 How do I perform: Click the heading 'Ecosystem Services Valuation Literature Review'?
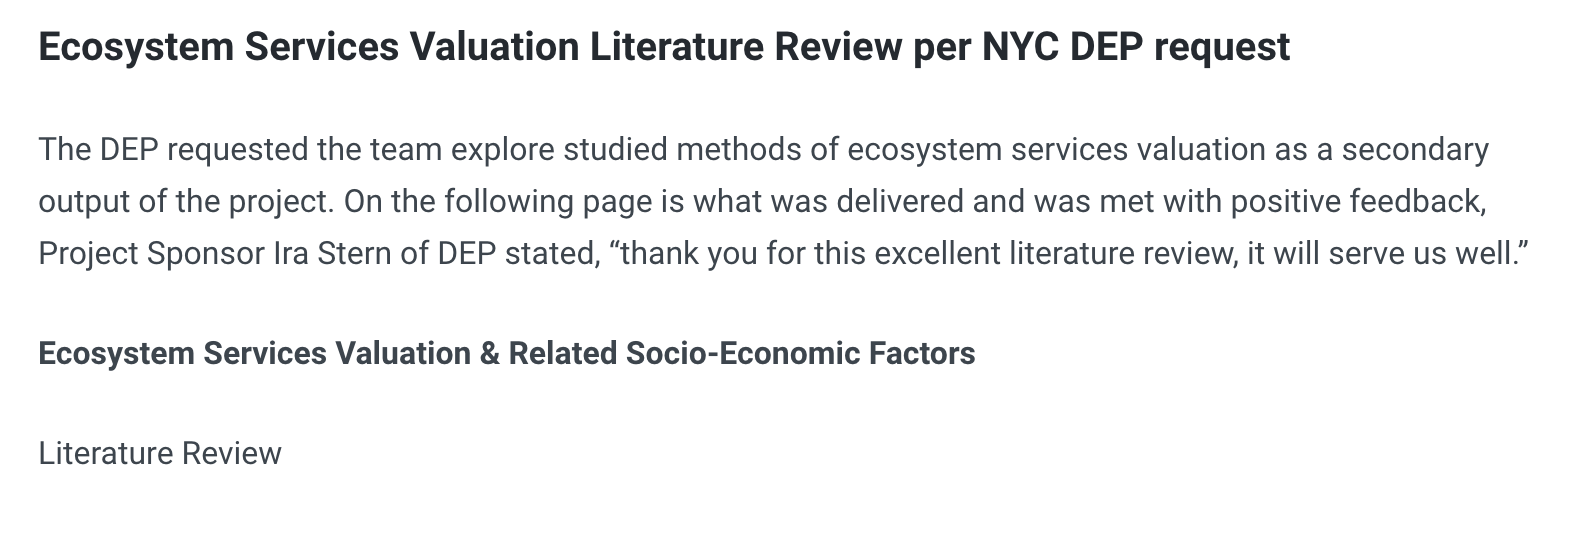470,47
